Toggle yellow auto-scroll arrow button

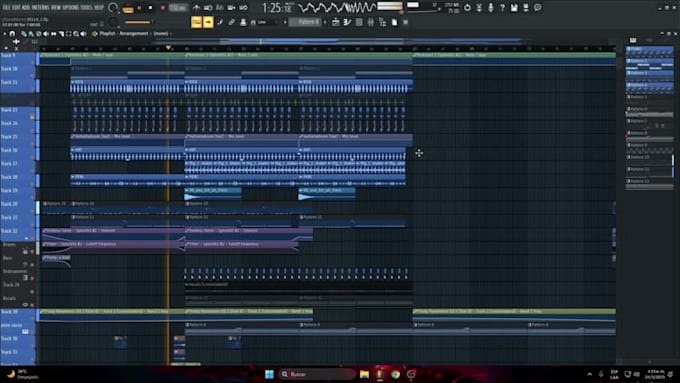(x=208, y=22)
